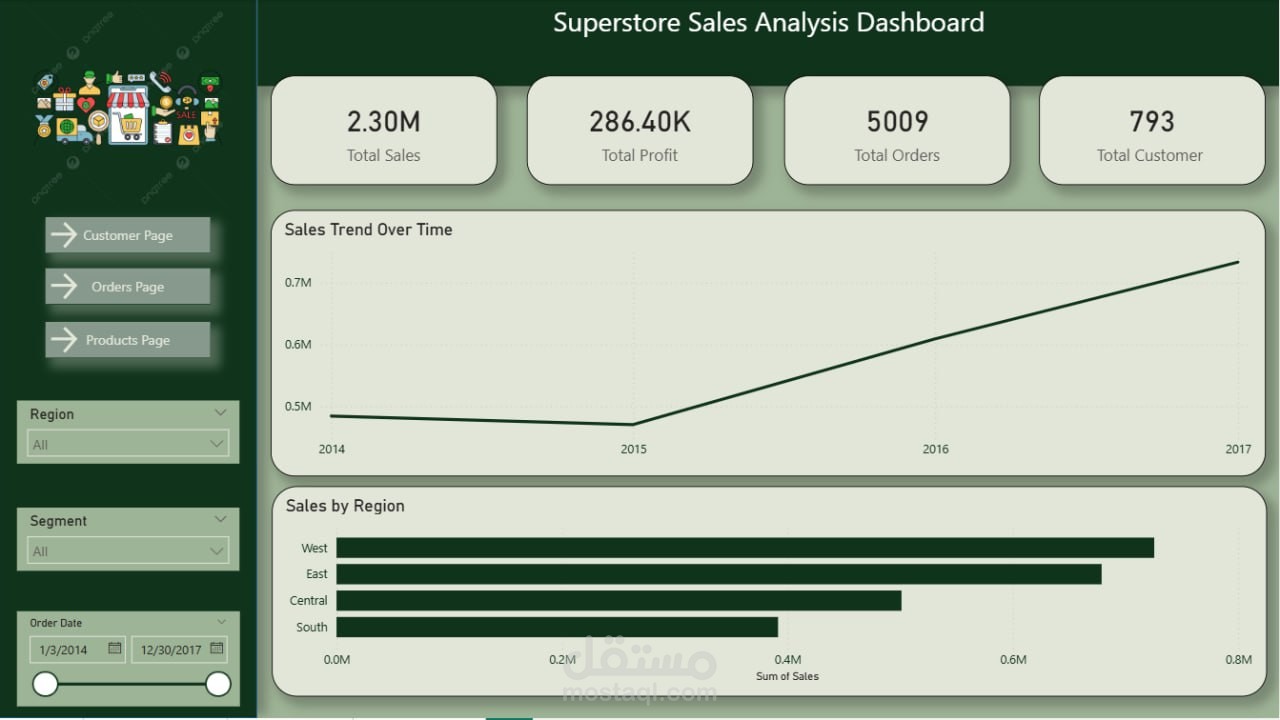Viewport: 1280px width, 720px height.
Task: Go to the Products Page button
Action: pos(128,340)
